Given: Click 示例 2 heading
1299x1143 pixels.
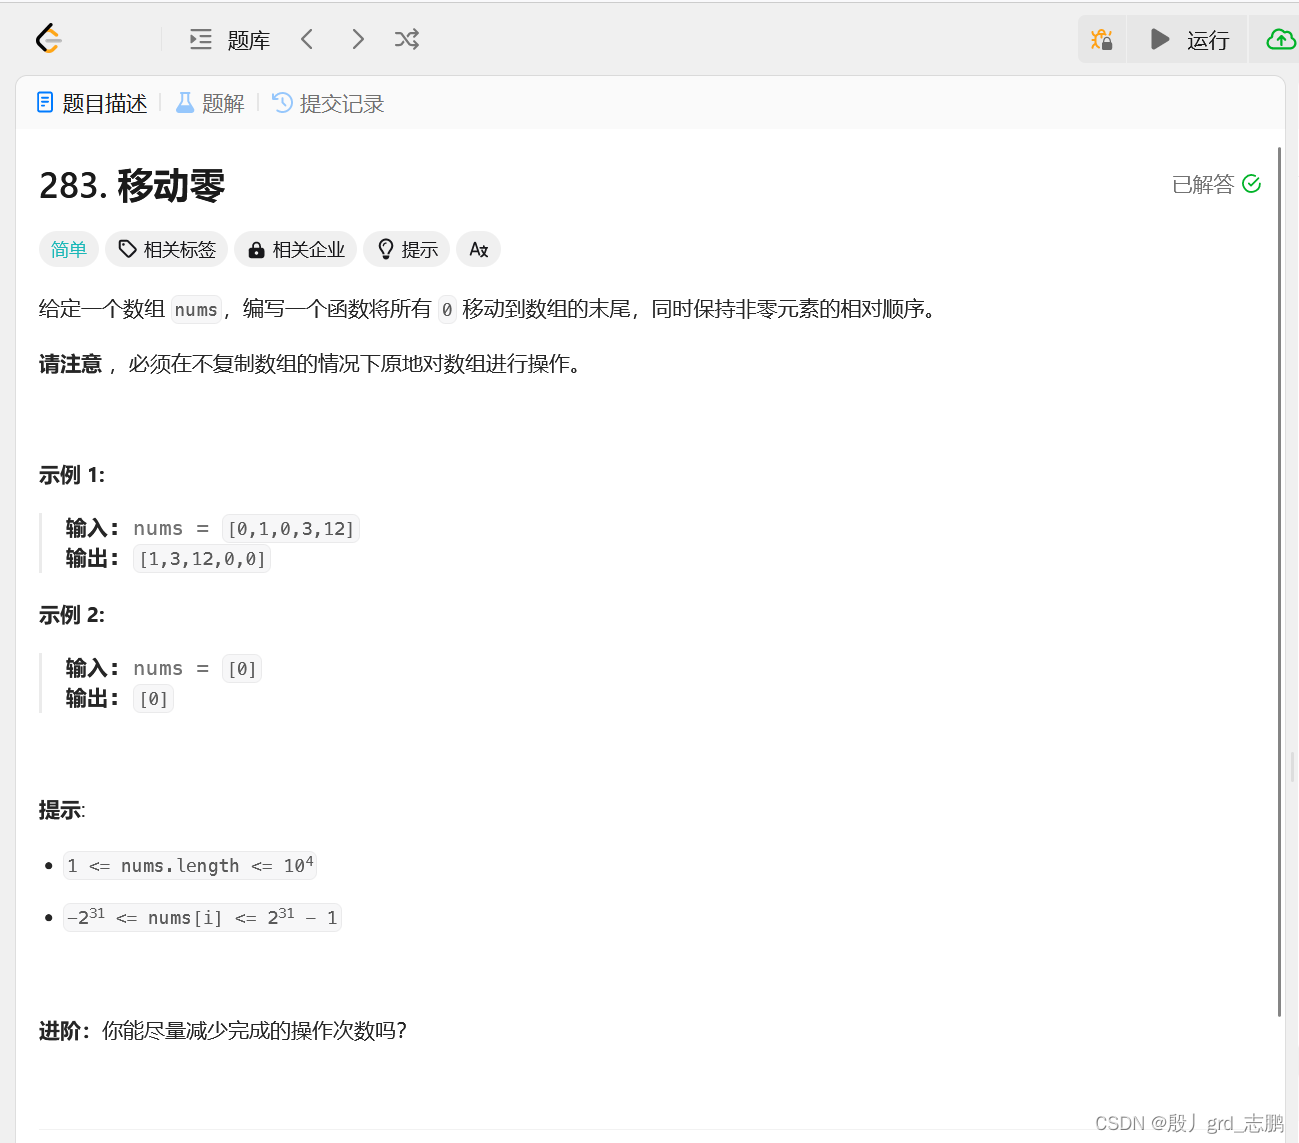Looking at the screenshot, I should click(x=72, y=615).
